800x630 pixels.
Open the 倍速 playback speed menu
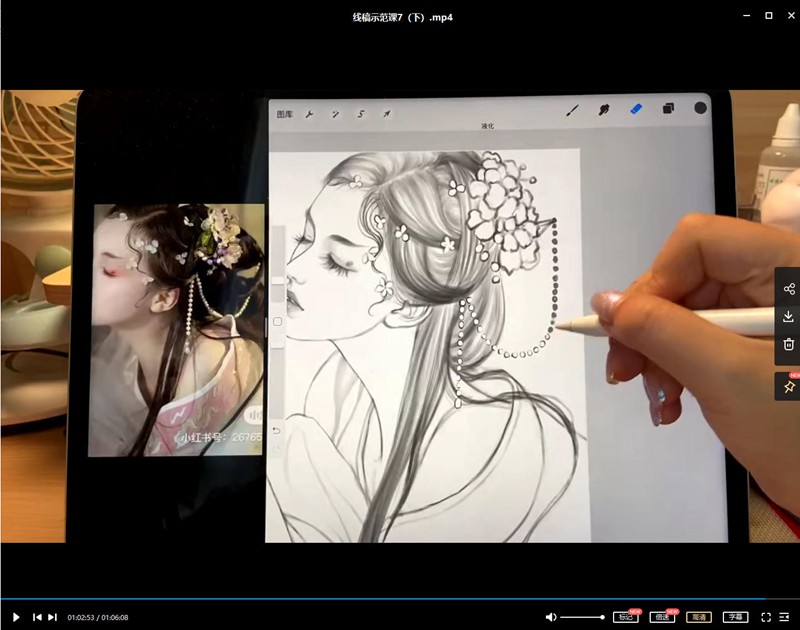662,617
